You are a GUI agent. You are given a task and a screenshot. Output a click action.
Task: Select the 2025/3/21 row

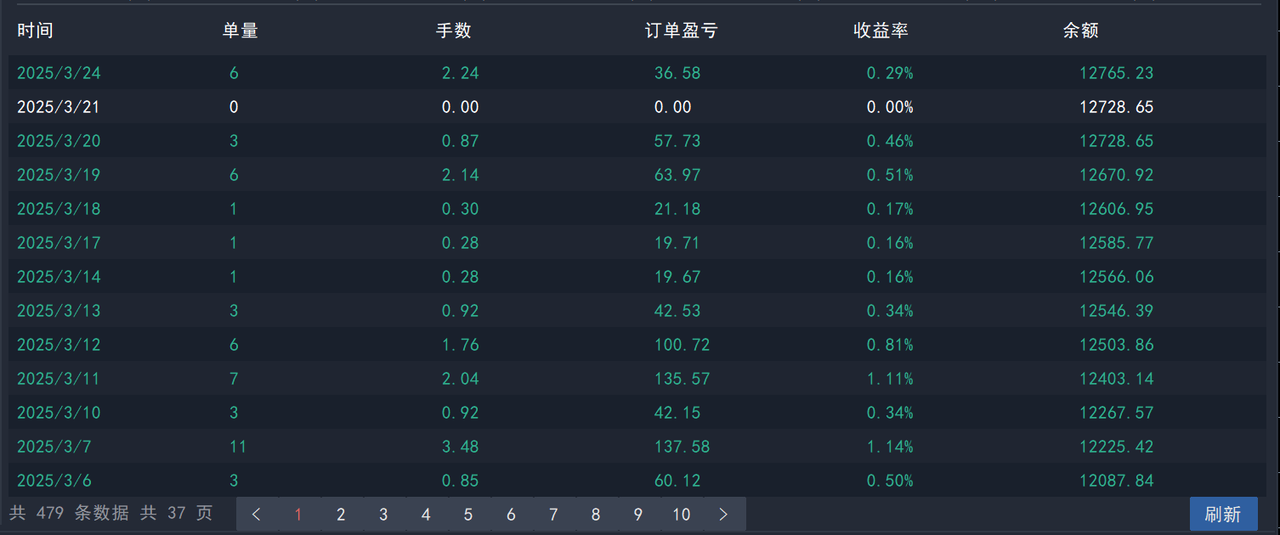(x=58, y=107)
